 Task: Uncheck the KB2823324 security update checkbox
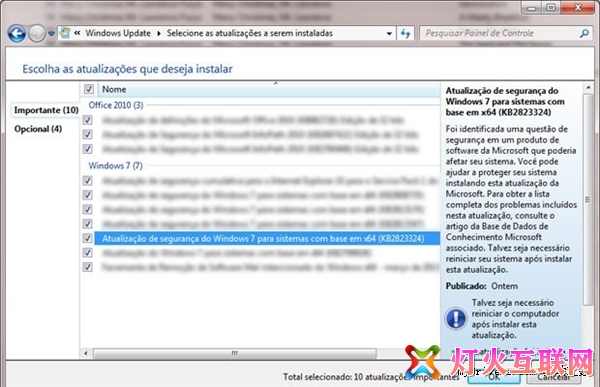(x=87, y=238)
